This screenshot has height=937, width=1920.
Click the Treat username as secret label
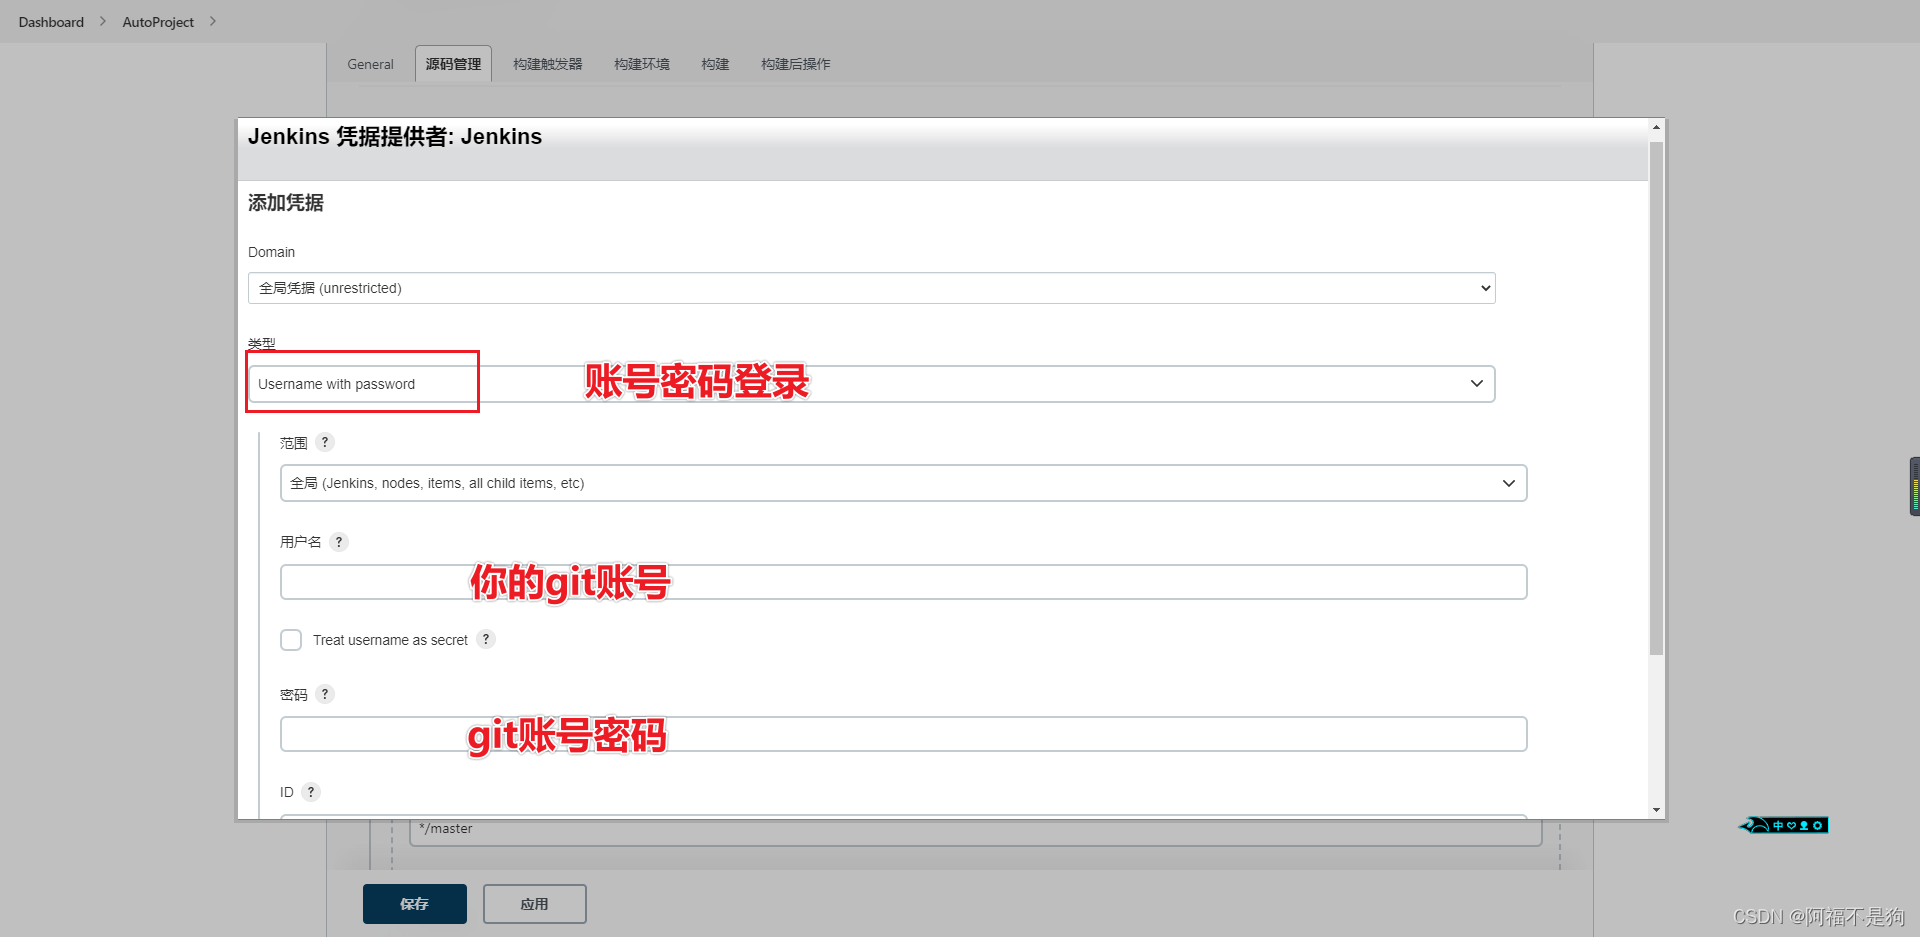coord(390,640)
